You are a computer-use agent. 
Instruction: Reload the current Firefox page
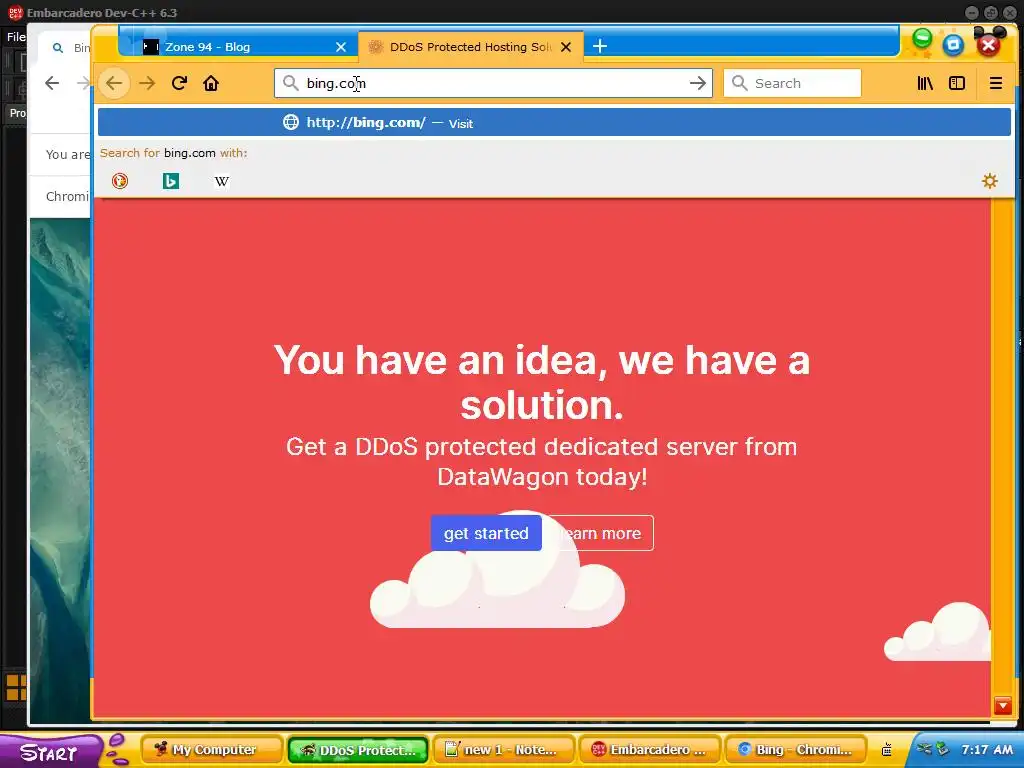tap(180, 84)
